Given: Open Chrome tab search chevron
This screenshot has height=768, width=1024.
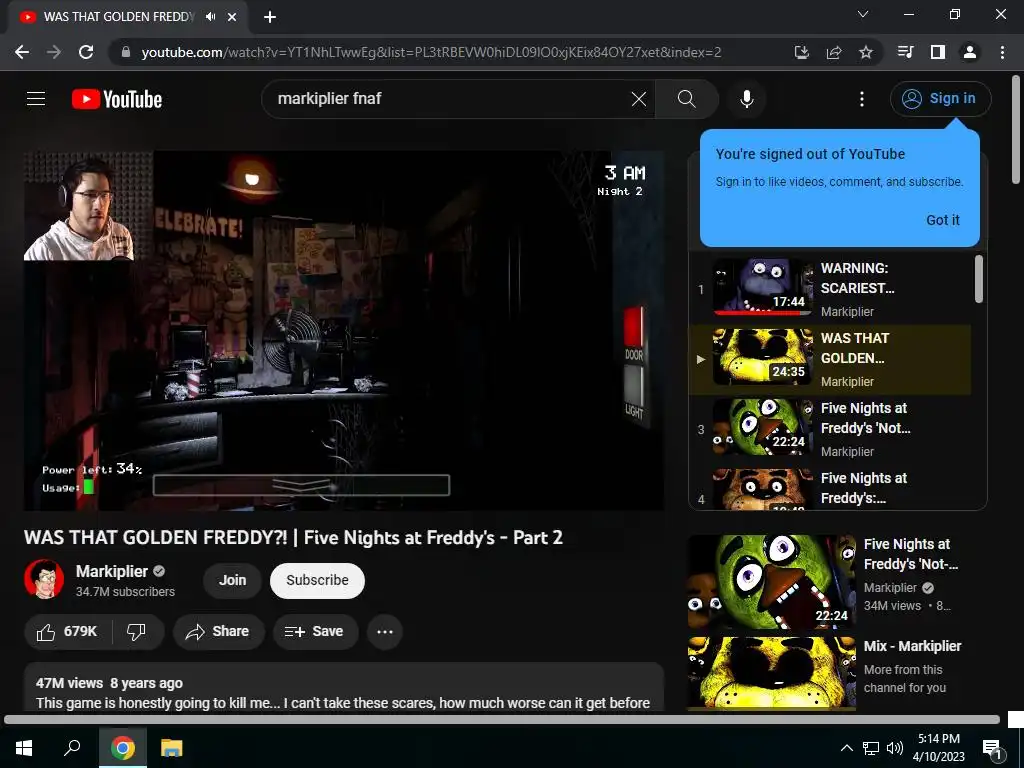Looking at the screenshot, I should tap(863, 14).
